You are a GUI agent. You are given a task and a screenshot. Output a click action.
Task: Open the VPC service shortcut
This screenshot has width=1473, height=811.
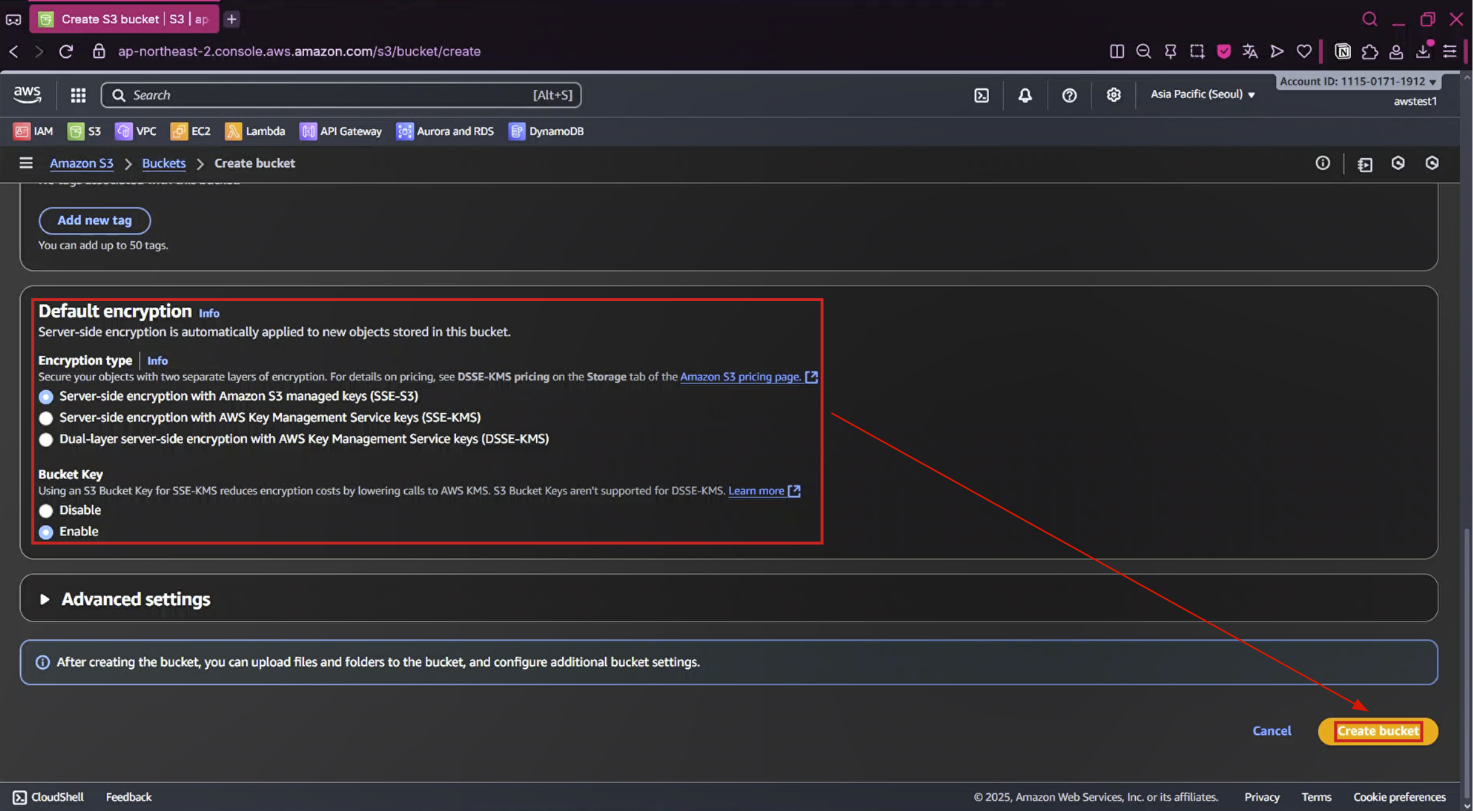[x=136, y=131]
